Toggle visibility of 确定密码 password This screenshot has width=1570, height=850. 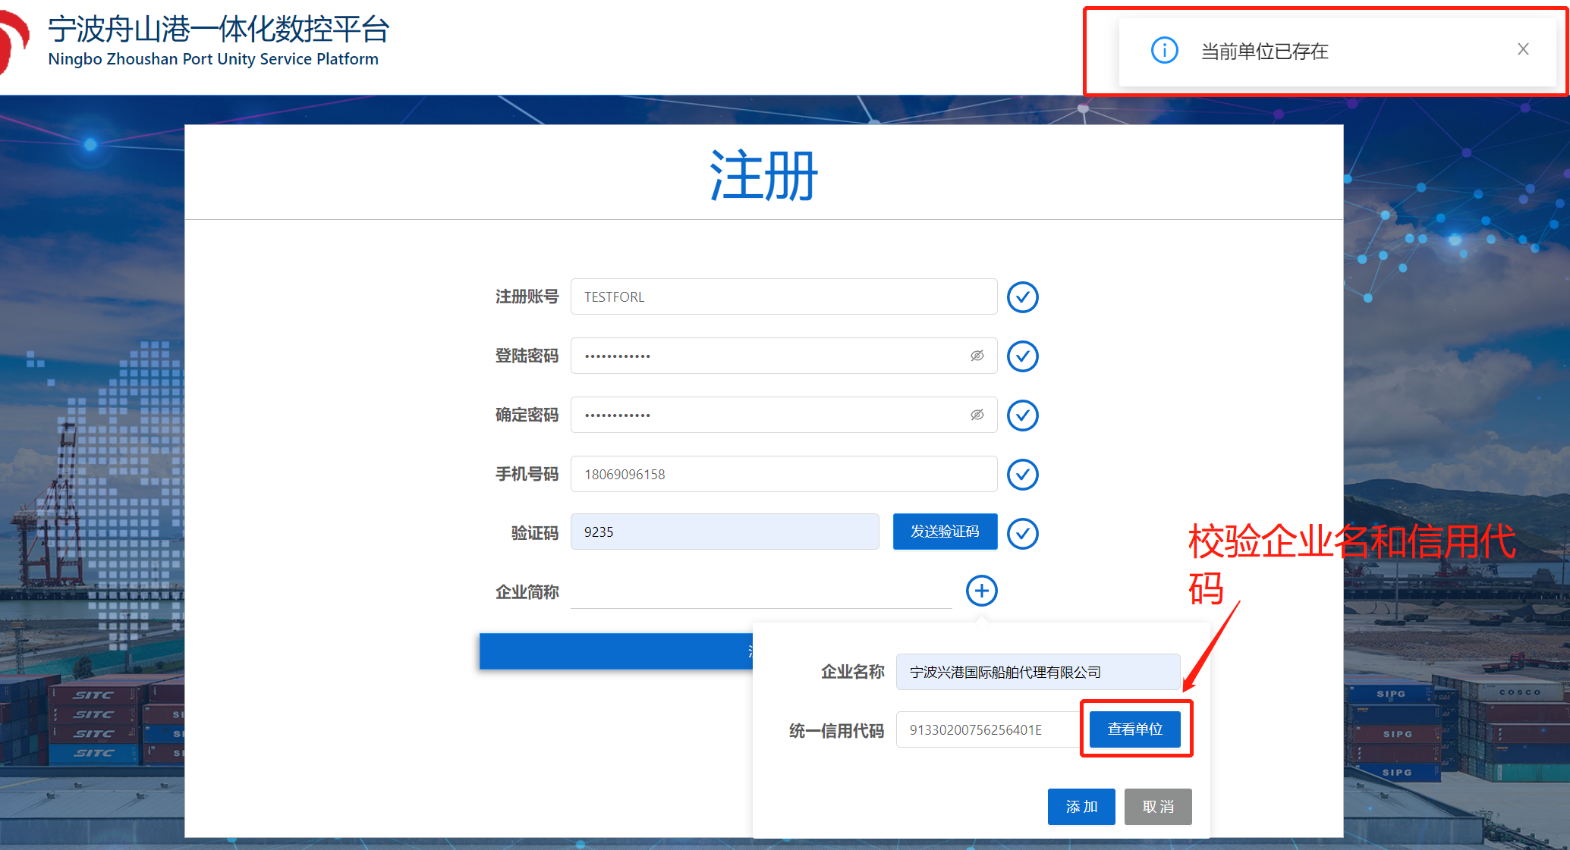(977, 415)
